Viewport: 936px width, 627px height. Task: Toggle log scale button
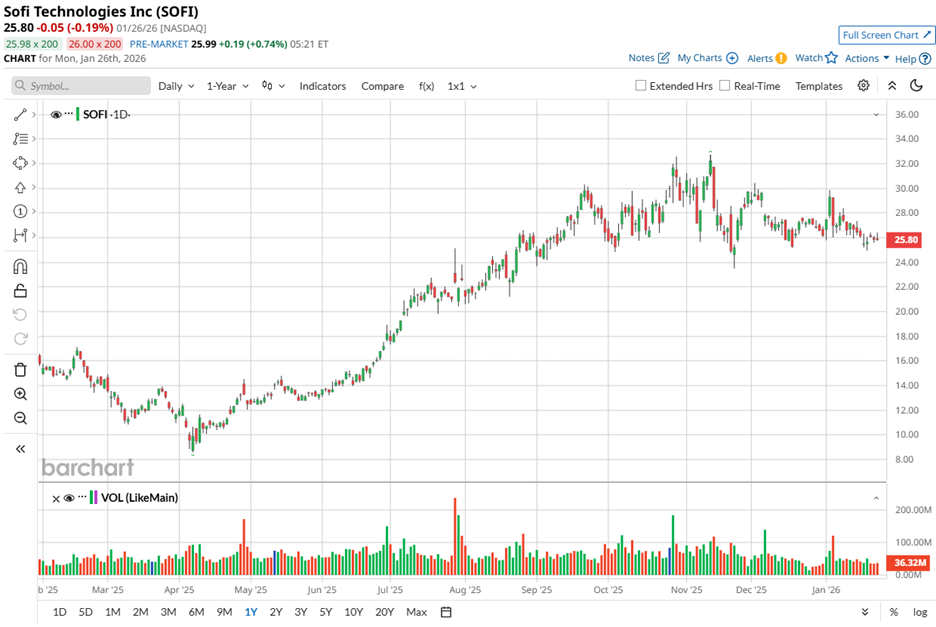click(x=920, y=612)
